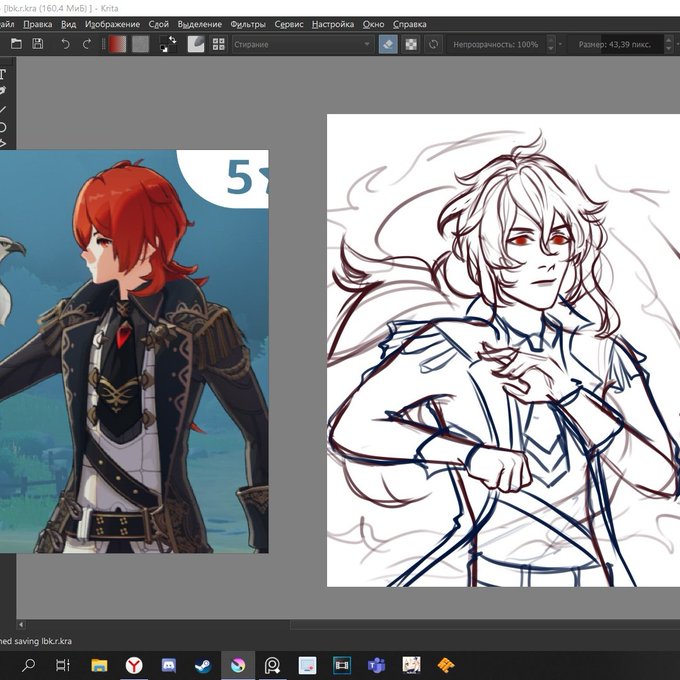Open the orange diamond taskbar app
This screenshot has height=680, width=680.
point(445,665)
